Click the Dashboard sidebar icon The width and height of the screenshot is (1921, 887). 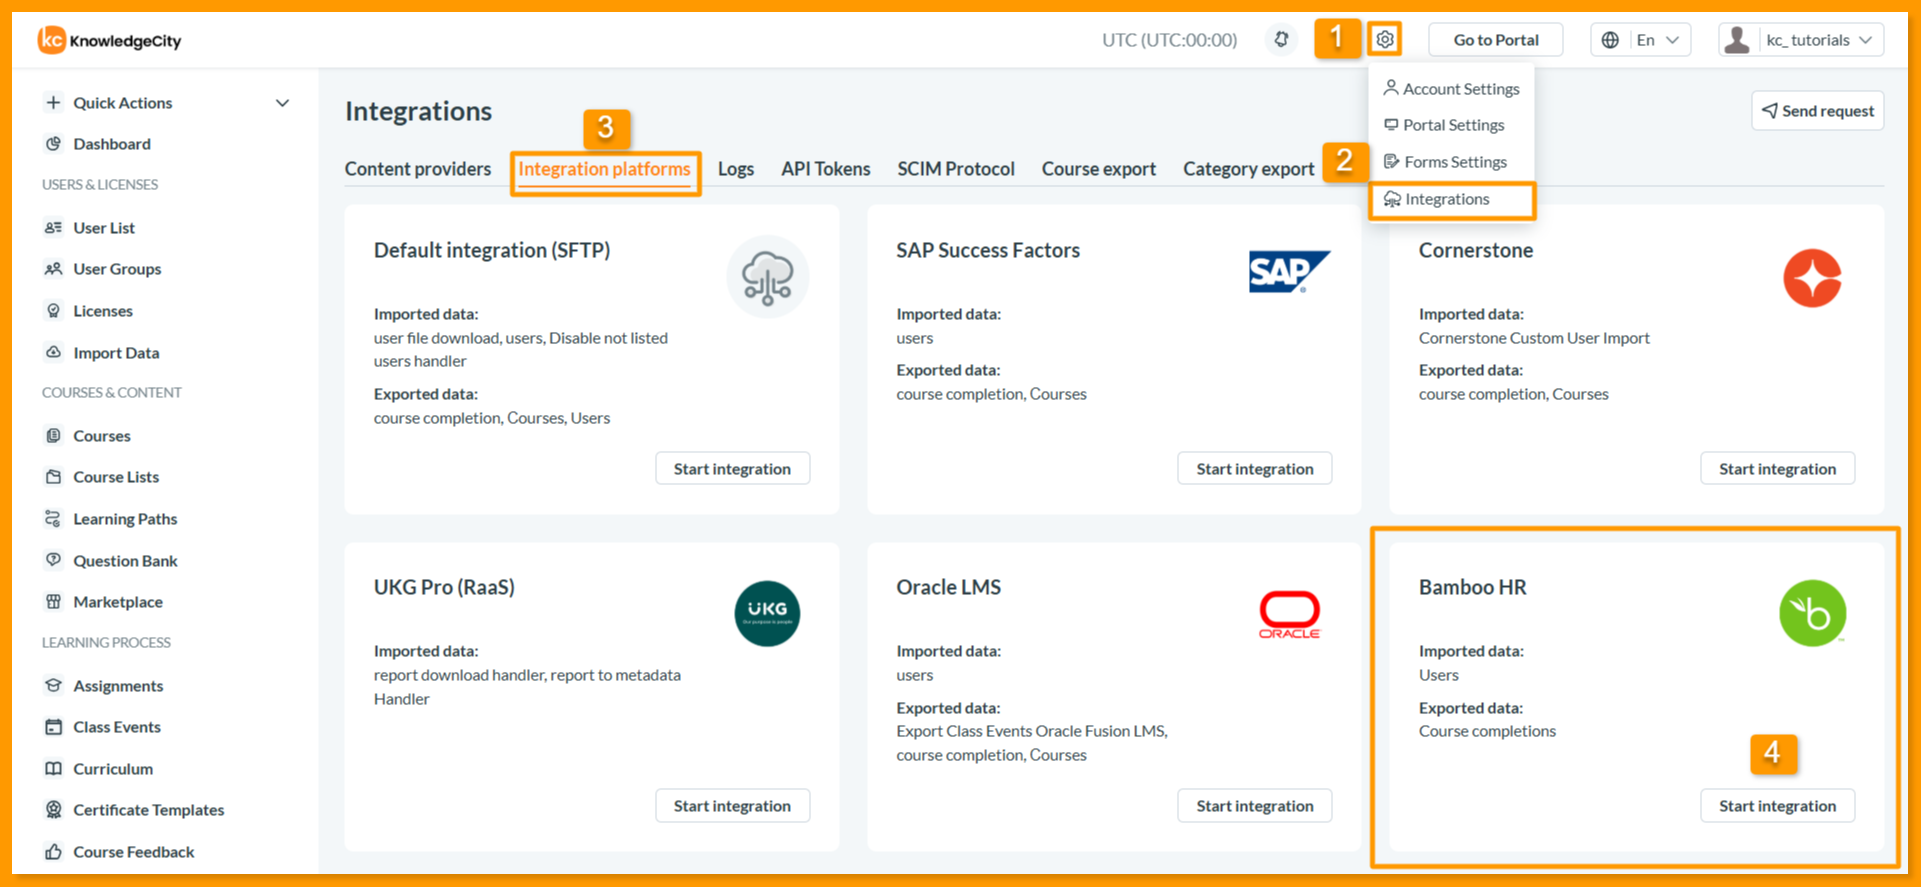54,144
